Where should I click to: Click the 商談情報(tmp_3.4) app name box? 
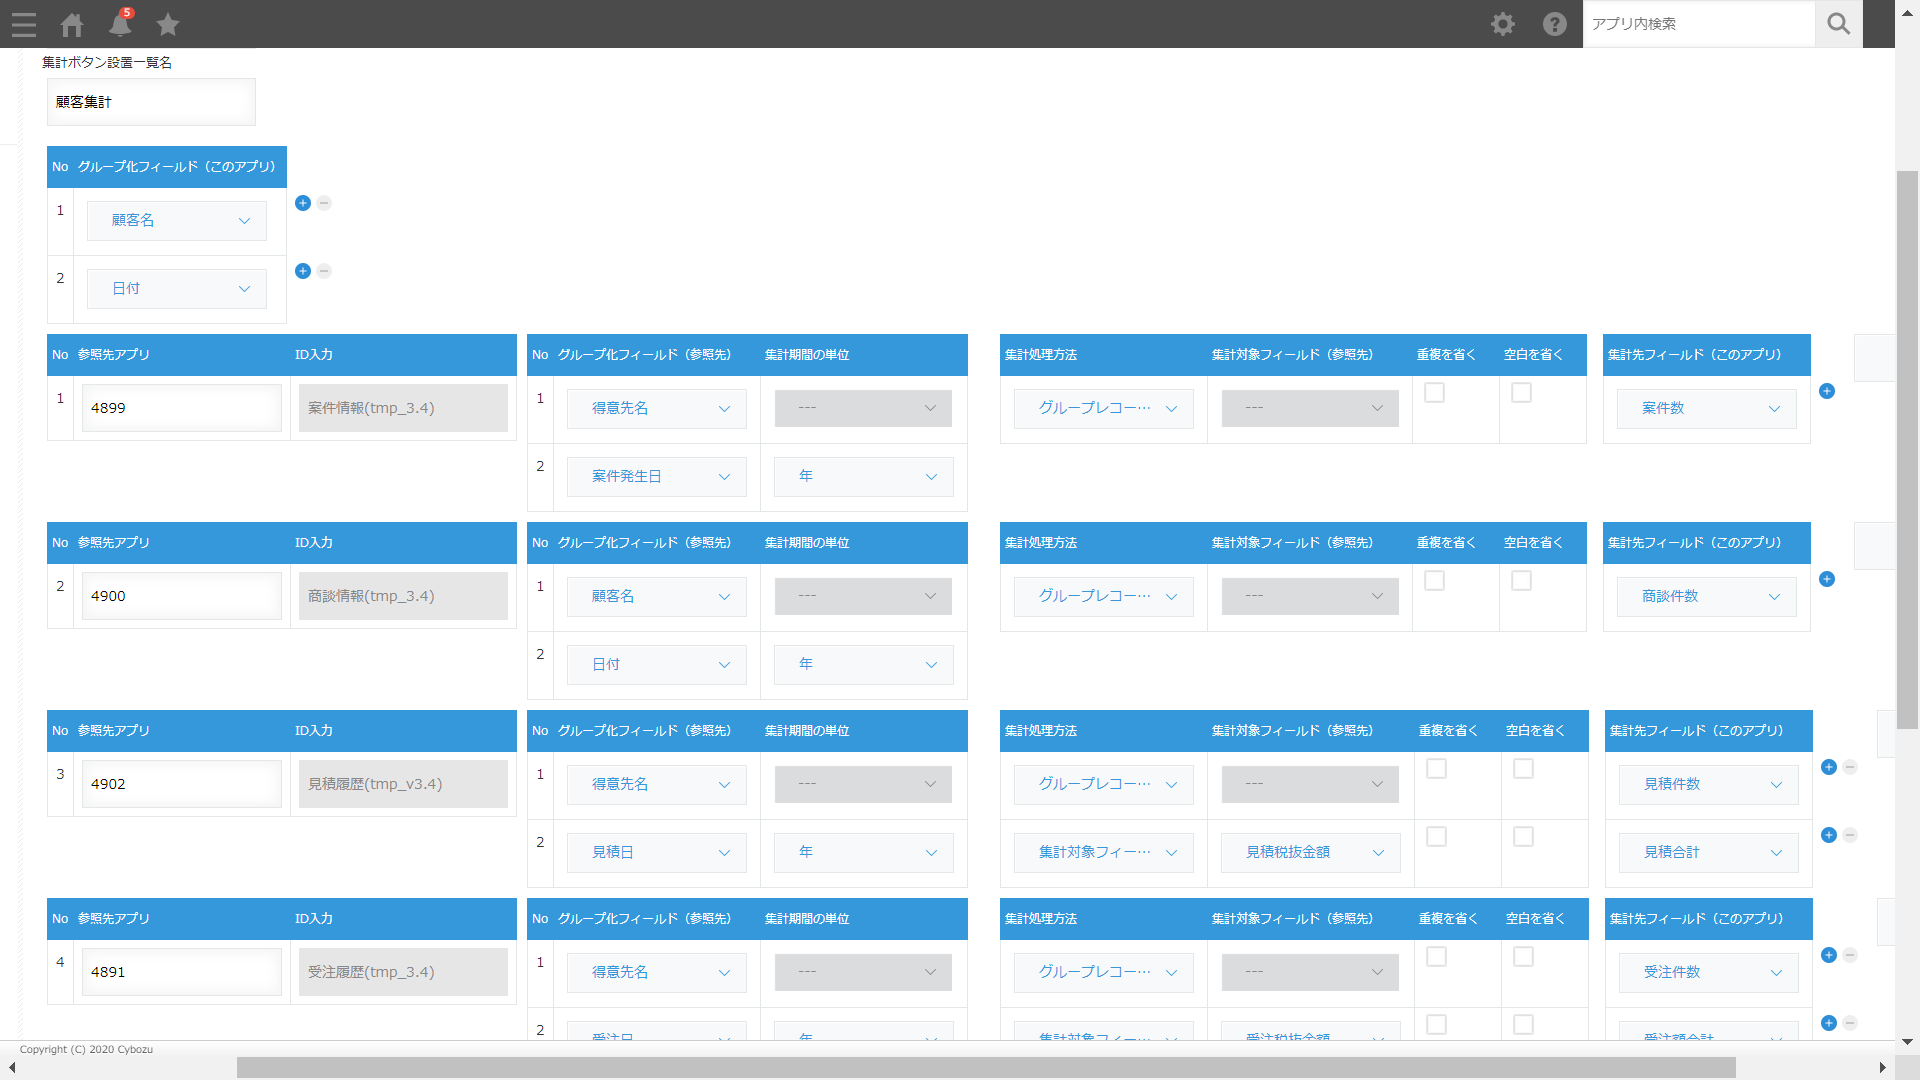coord(403,596)
